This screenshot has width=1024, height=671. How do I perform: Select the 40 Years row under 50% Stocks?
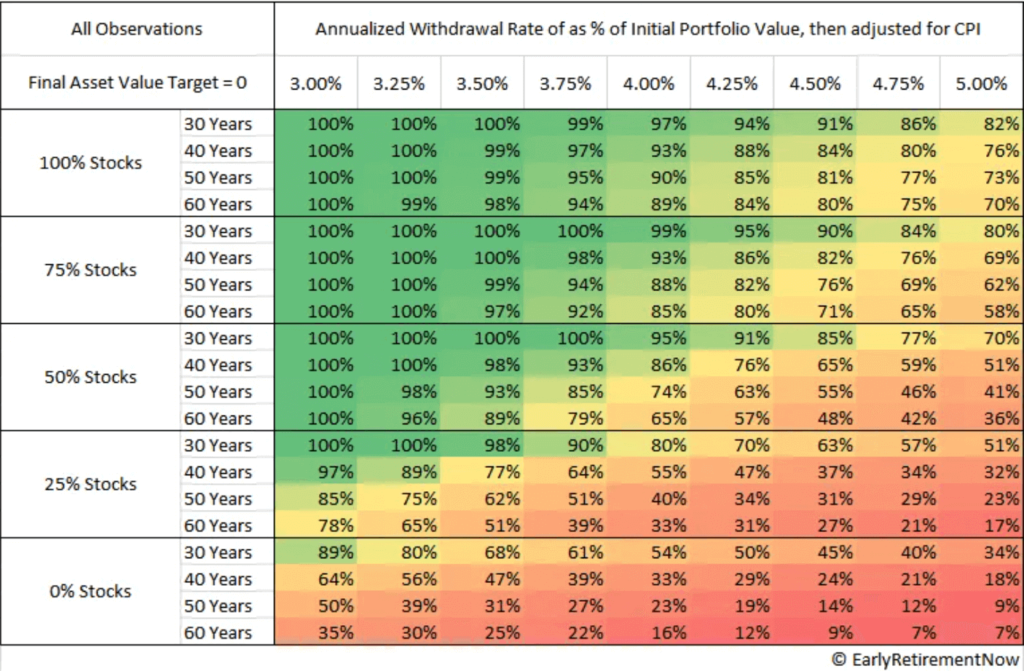tap(217, 365)
